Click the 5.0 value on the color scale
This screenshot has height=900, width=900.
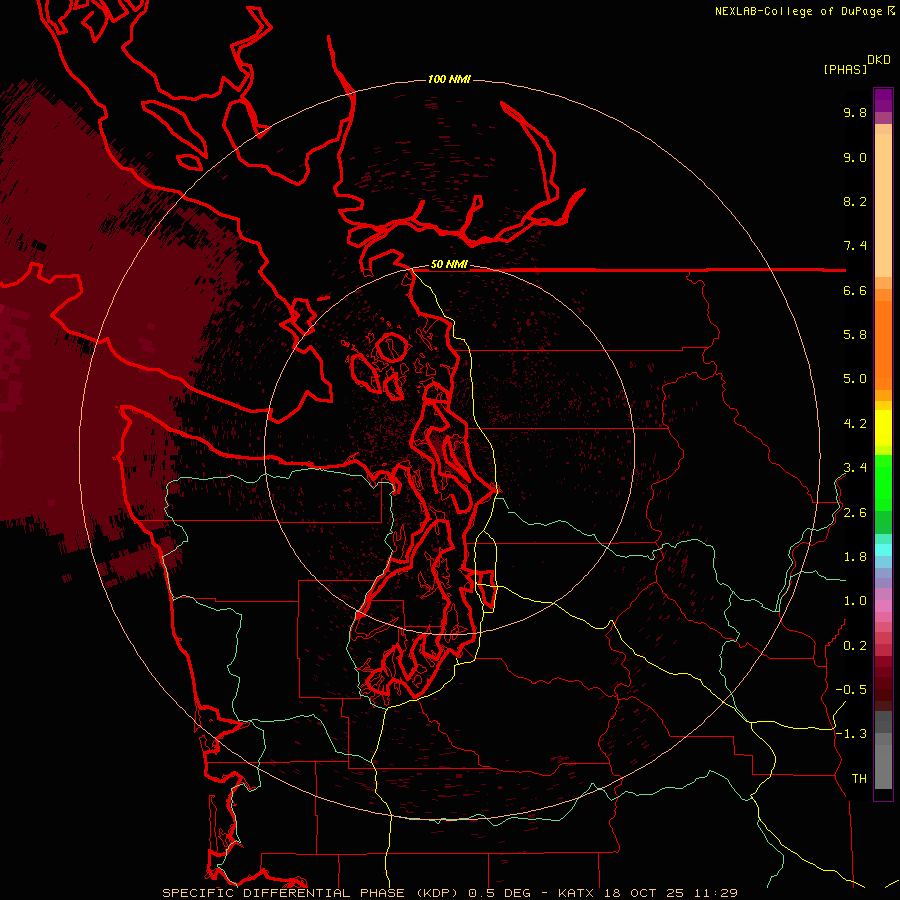coord(855,379)
